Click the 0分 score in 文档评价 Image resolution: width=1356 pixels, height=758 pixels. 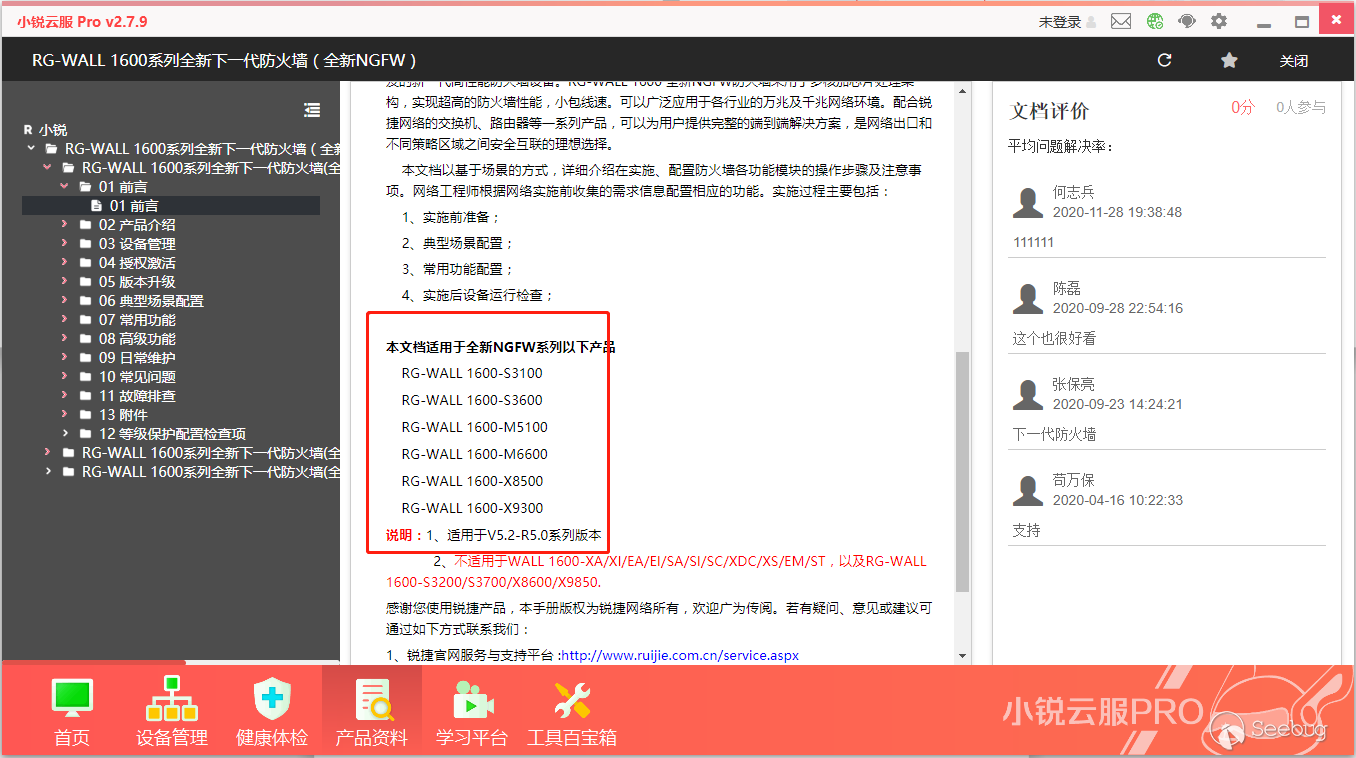click(x=1243, y=108)
